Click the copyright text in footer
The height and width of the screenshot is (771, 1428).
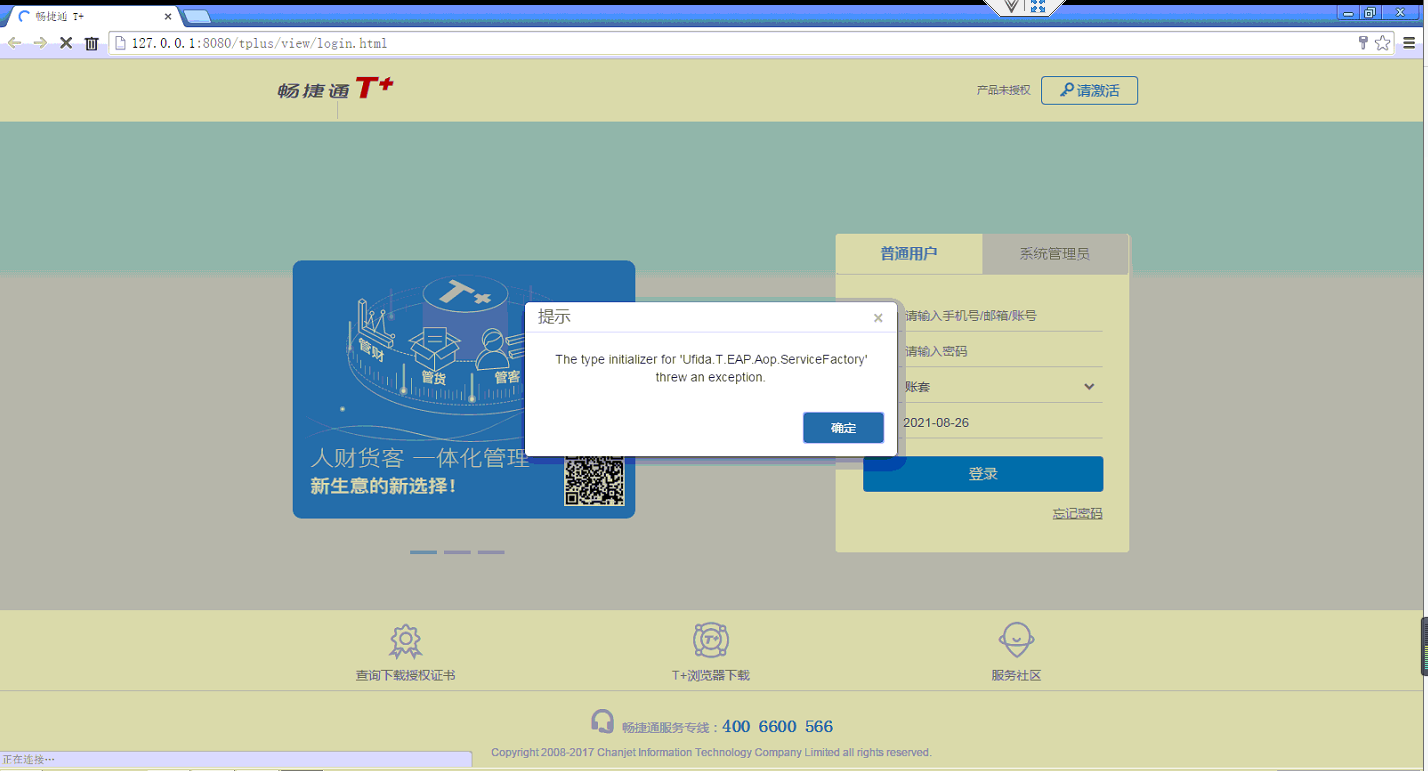(x=711, y=752)
